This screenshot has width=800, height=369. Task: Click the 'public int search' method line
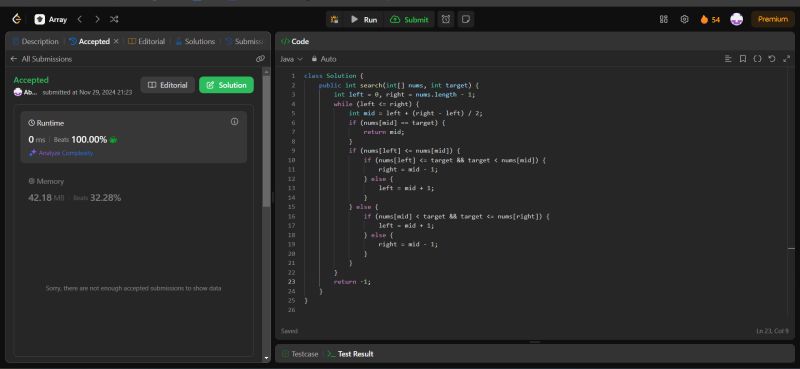click(399, 85)
